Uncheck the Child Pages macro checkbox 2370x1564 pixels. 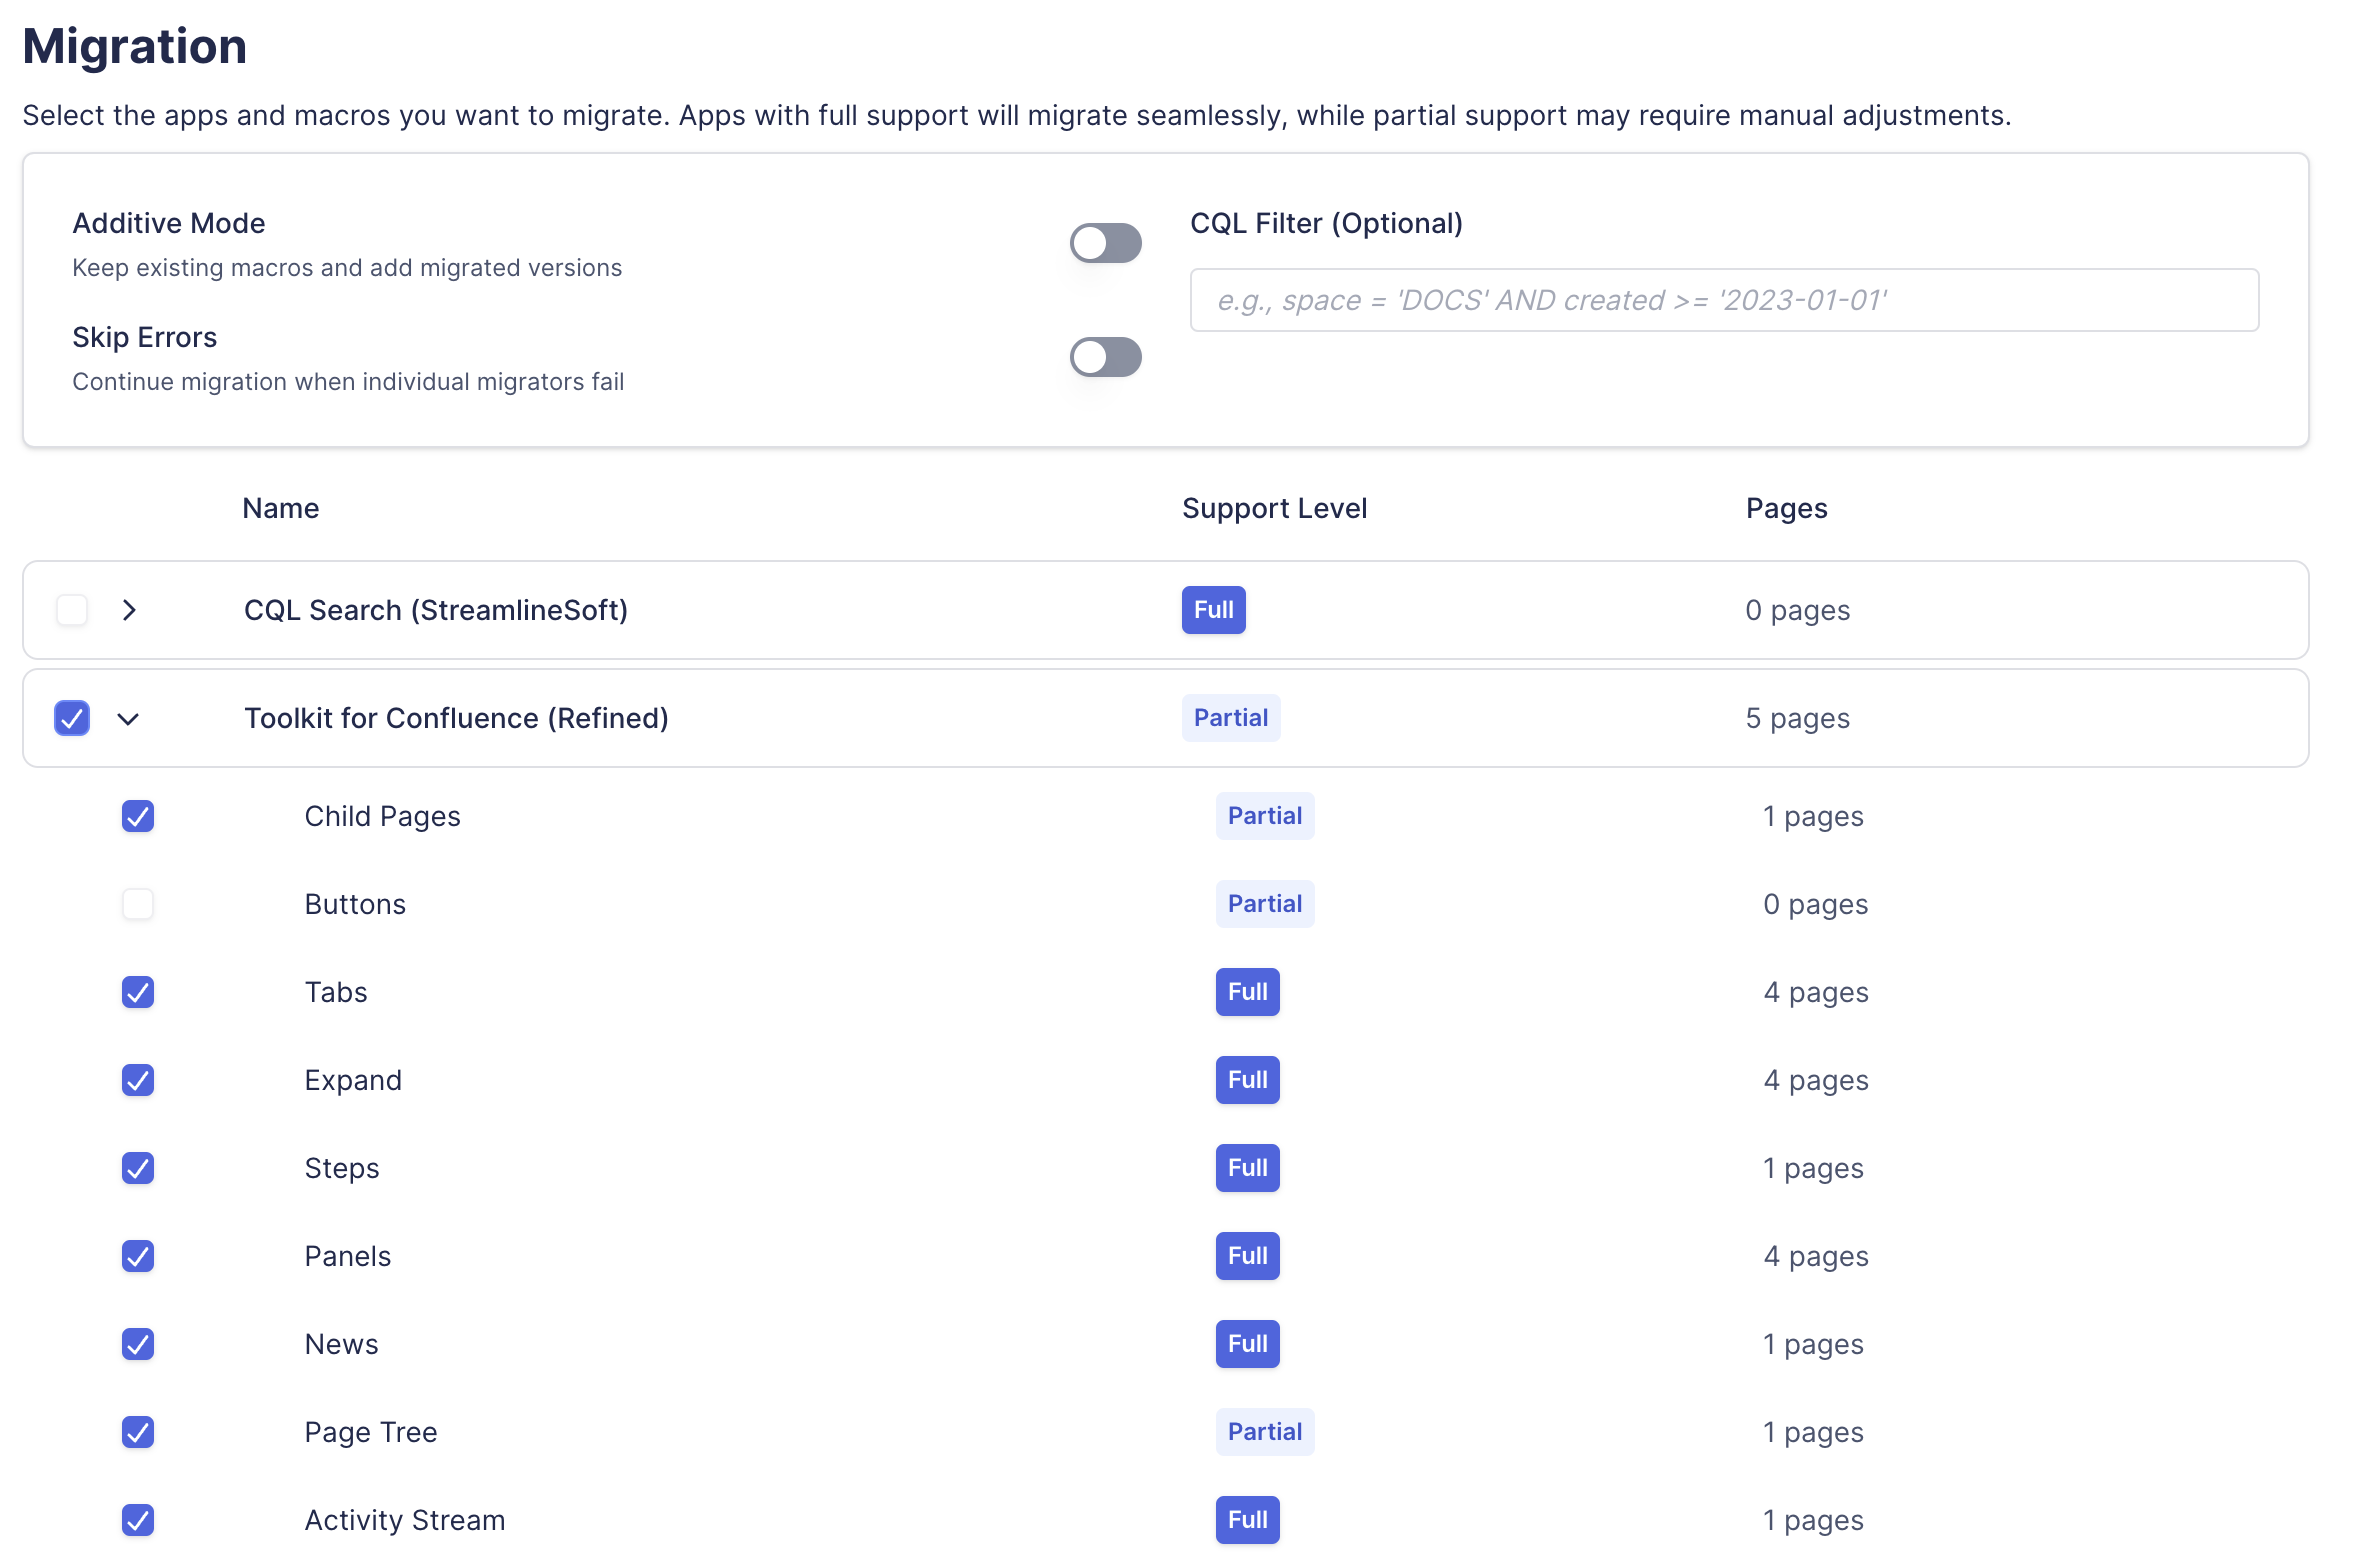coord(138,816)
